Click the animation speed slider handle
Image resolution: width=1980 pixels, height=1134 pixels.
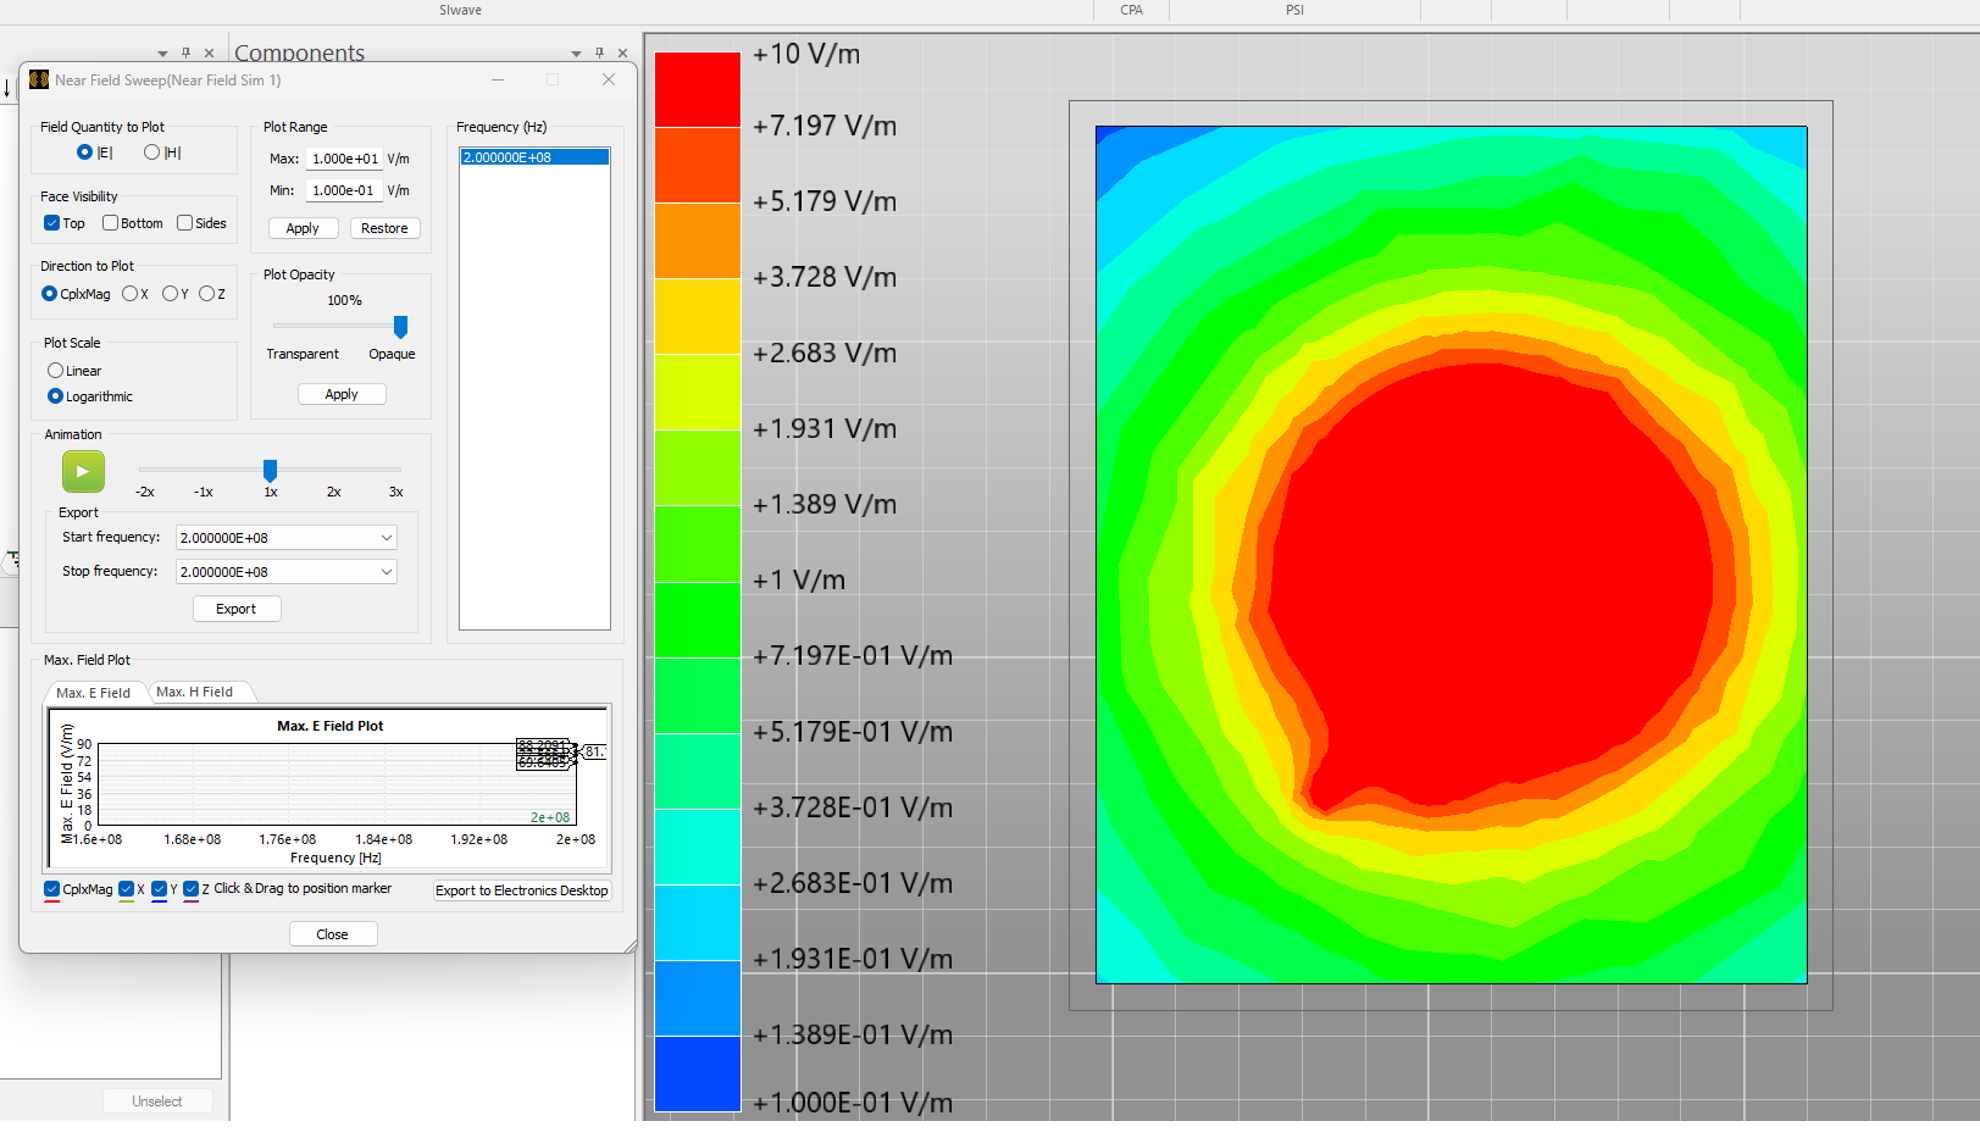click(270, 470)
